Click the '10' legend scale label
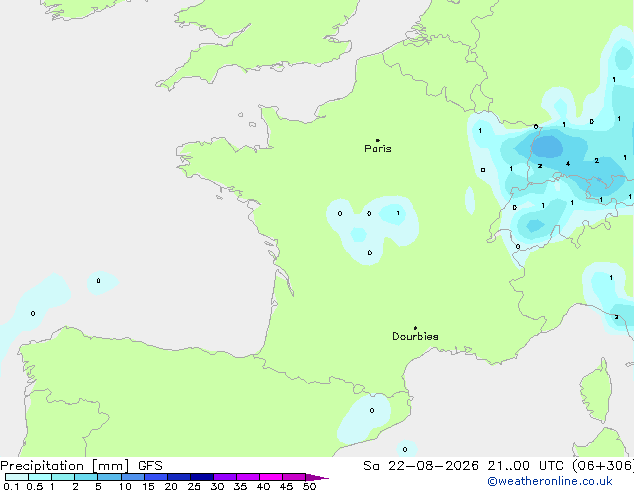 [x=125, y=486]
